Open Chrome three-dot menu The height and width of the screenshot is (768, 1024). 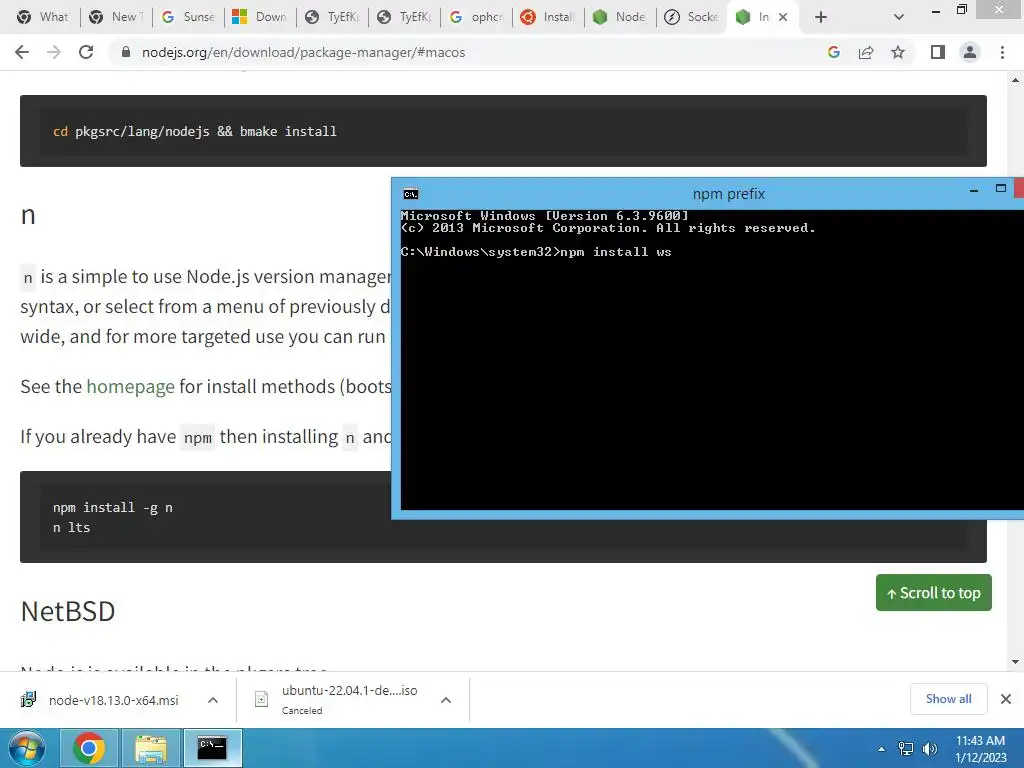[x=1002, y=52]
